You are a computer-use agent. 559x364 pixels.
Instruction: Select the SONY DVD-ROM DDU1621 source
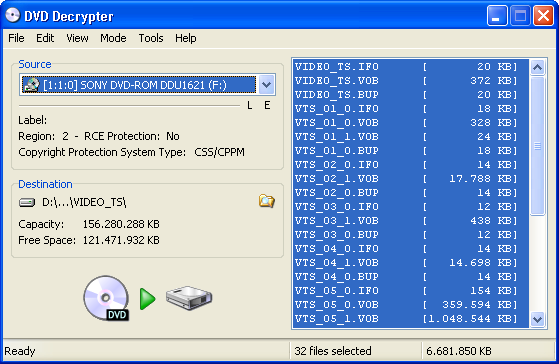[139, 85]
